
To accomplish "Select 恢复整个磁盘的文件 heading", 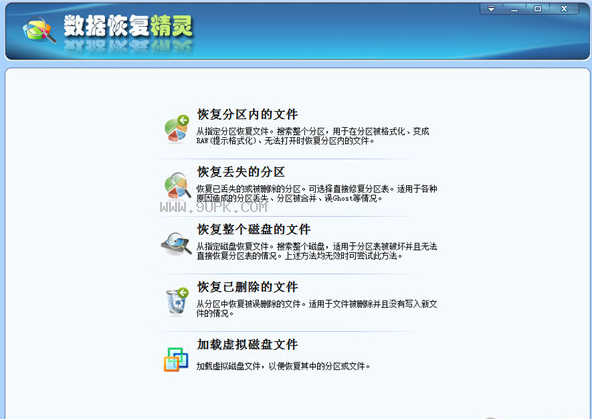I will [254, 230].
